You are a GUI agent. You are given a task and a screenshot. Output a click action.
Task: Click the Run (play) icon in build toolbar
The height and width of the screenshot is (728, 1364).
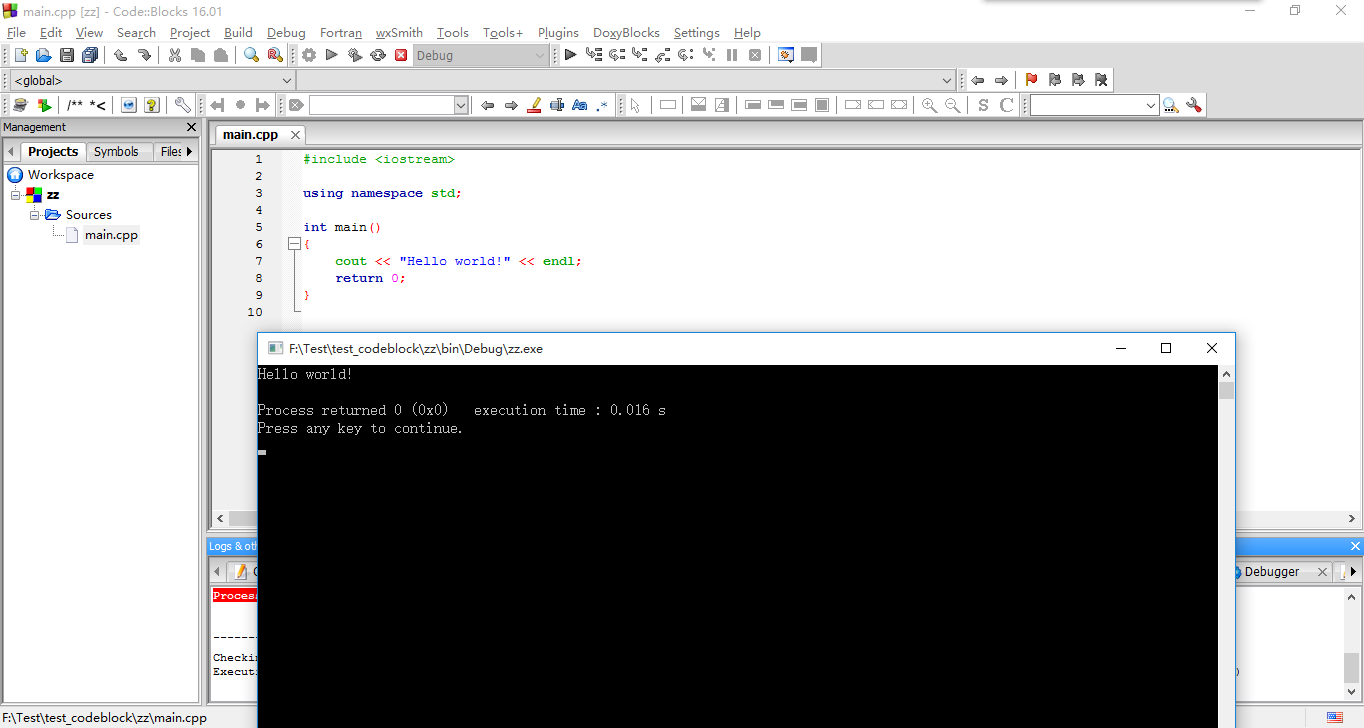tap(332, 56)
